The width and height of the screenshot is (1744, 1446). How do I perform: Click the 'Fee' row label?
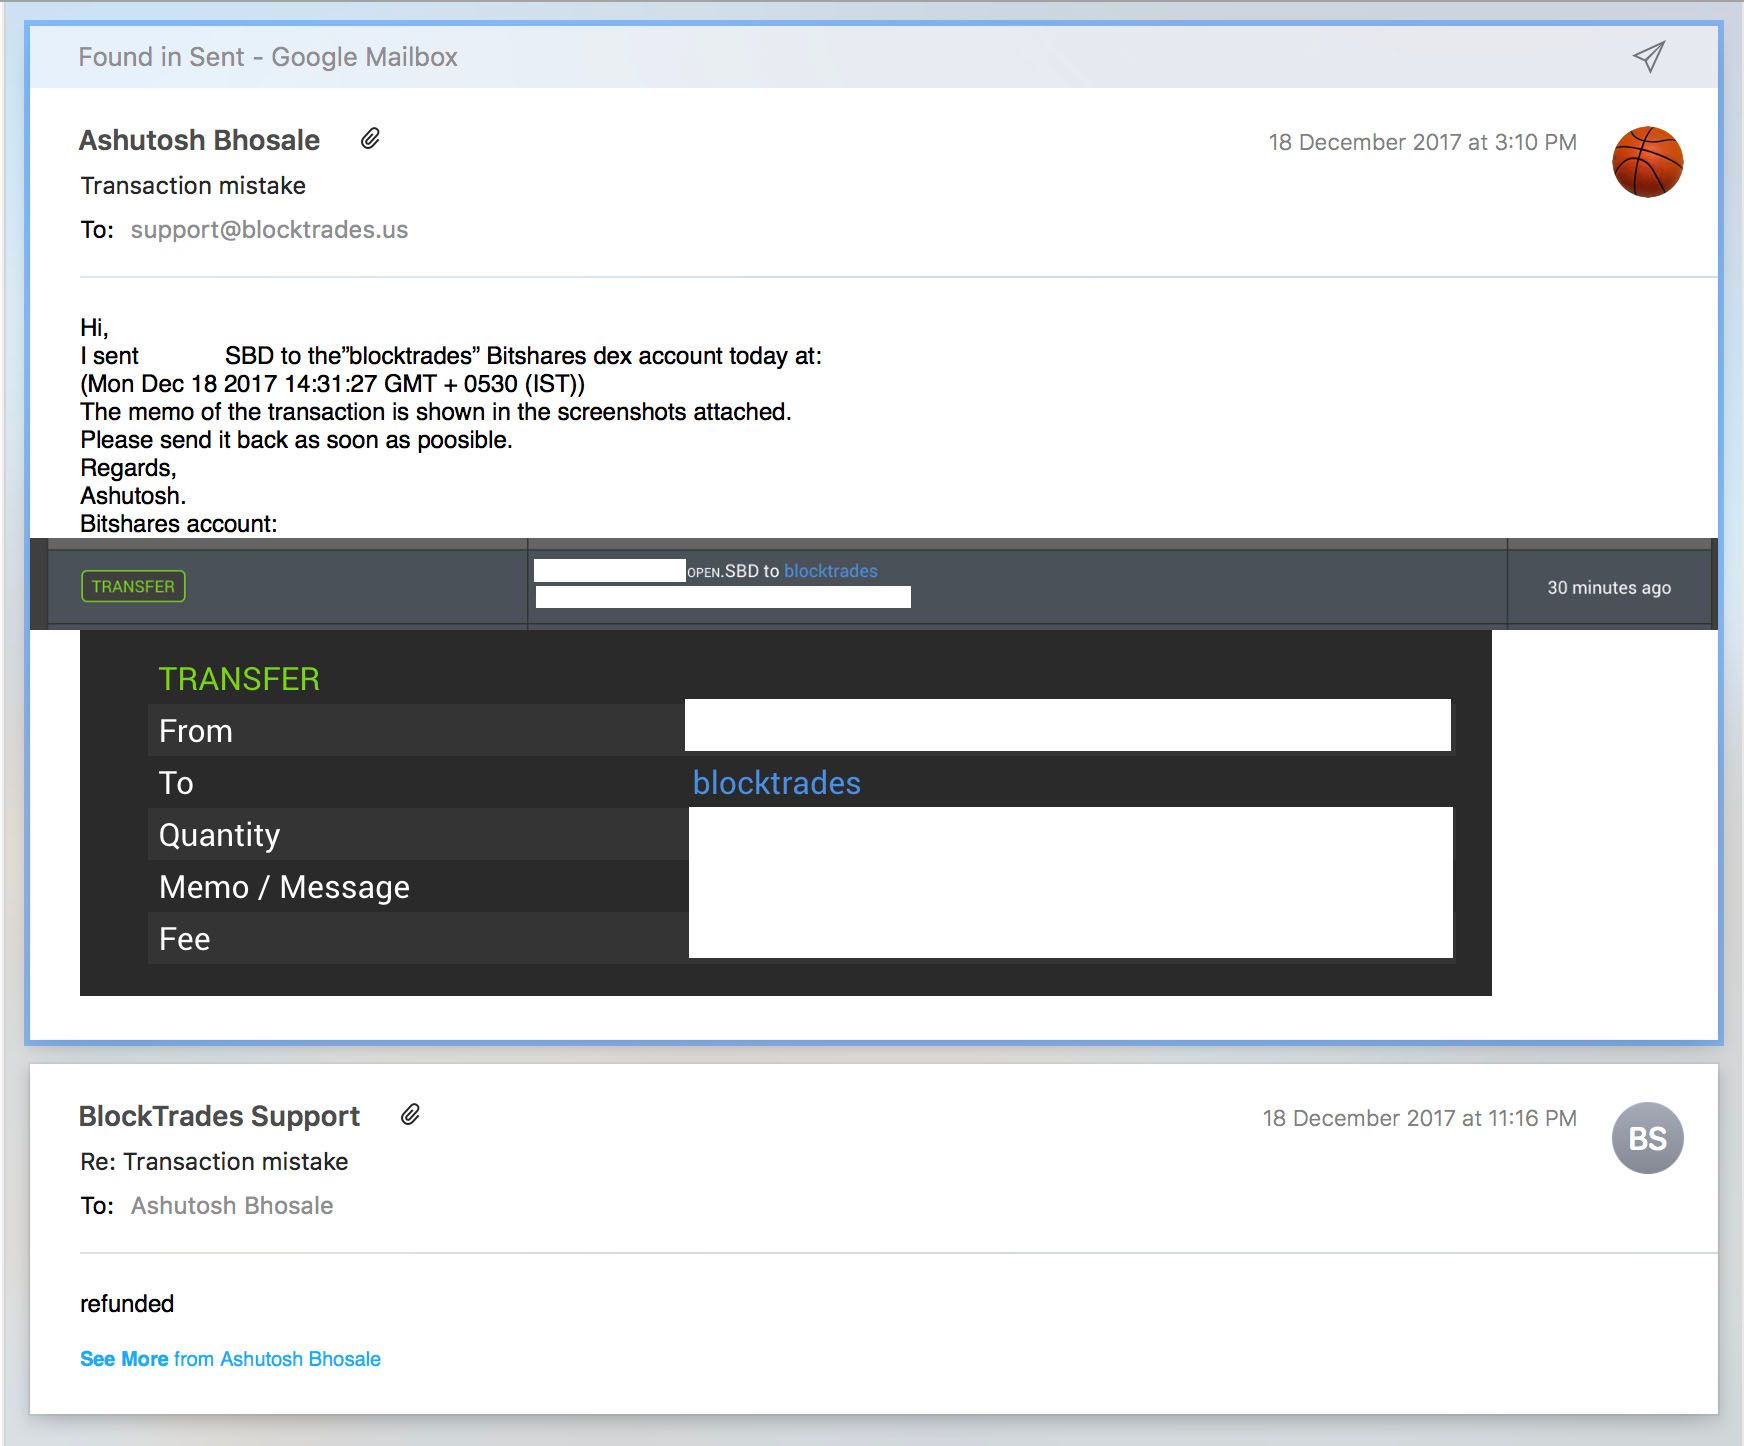click(x=185, y=939)
